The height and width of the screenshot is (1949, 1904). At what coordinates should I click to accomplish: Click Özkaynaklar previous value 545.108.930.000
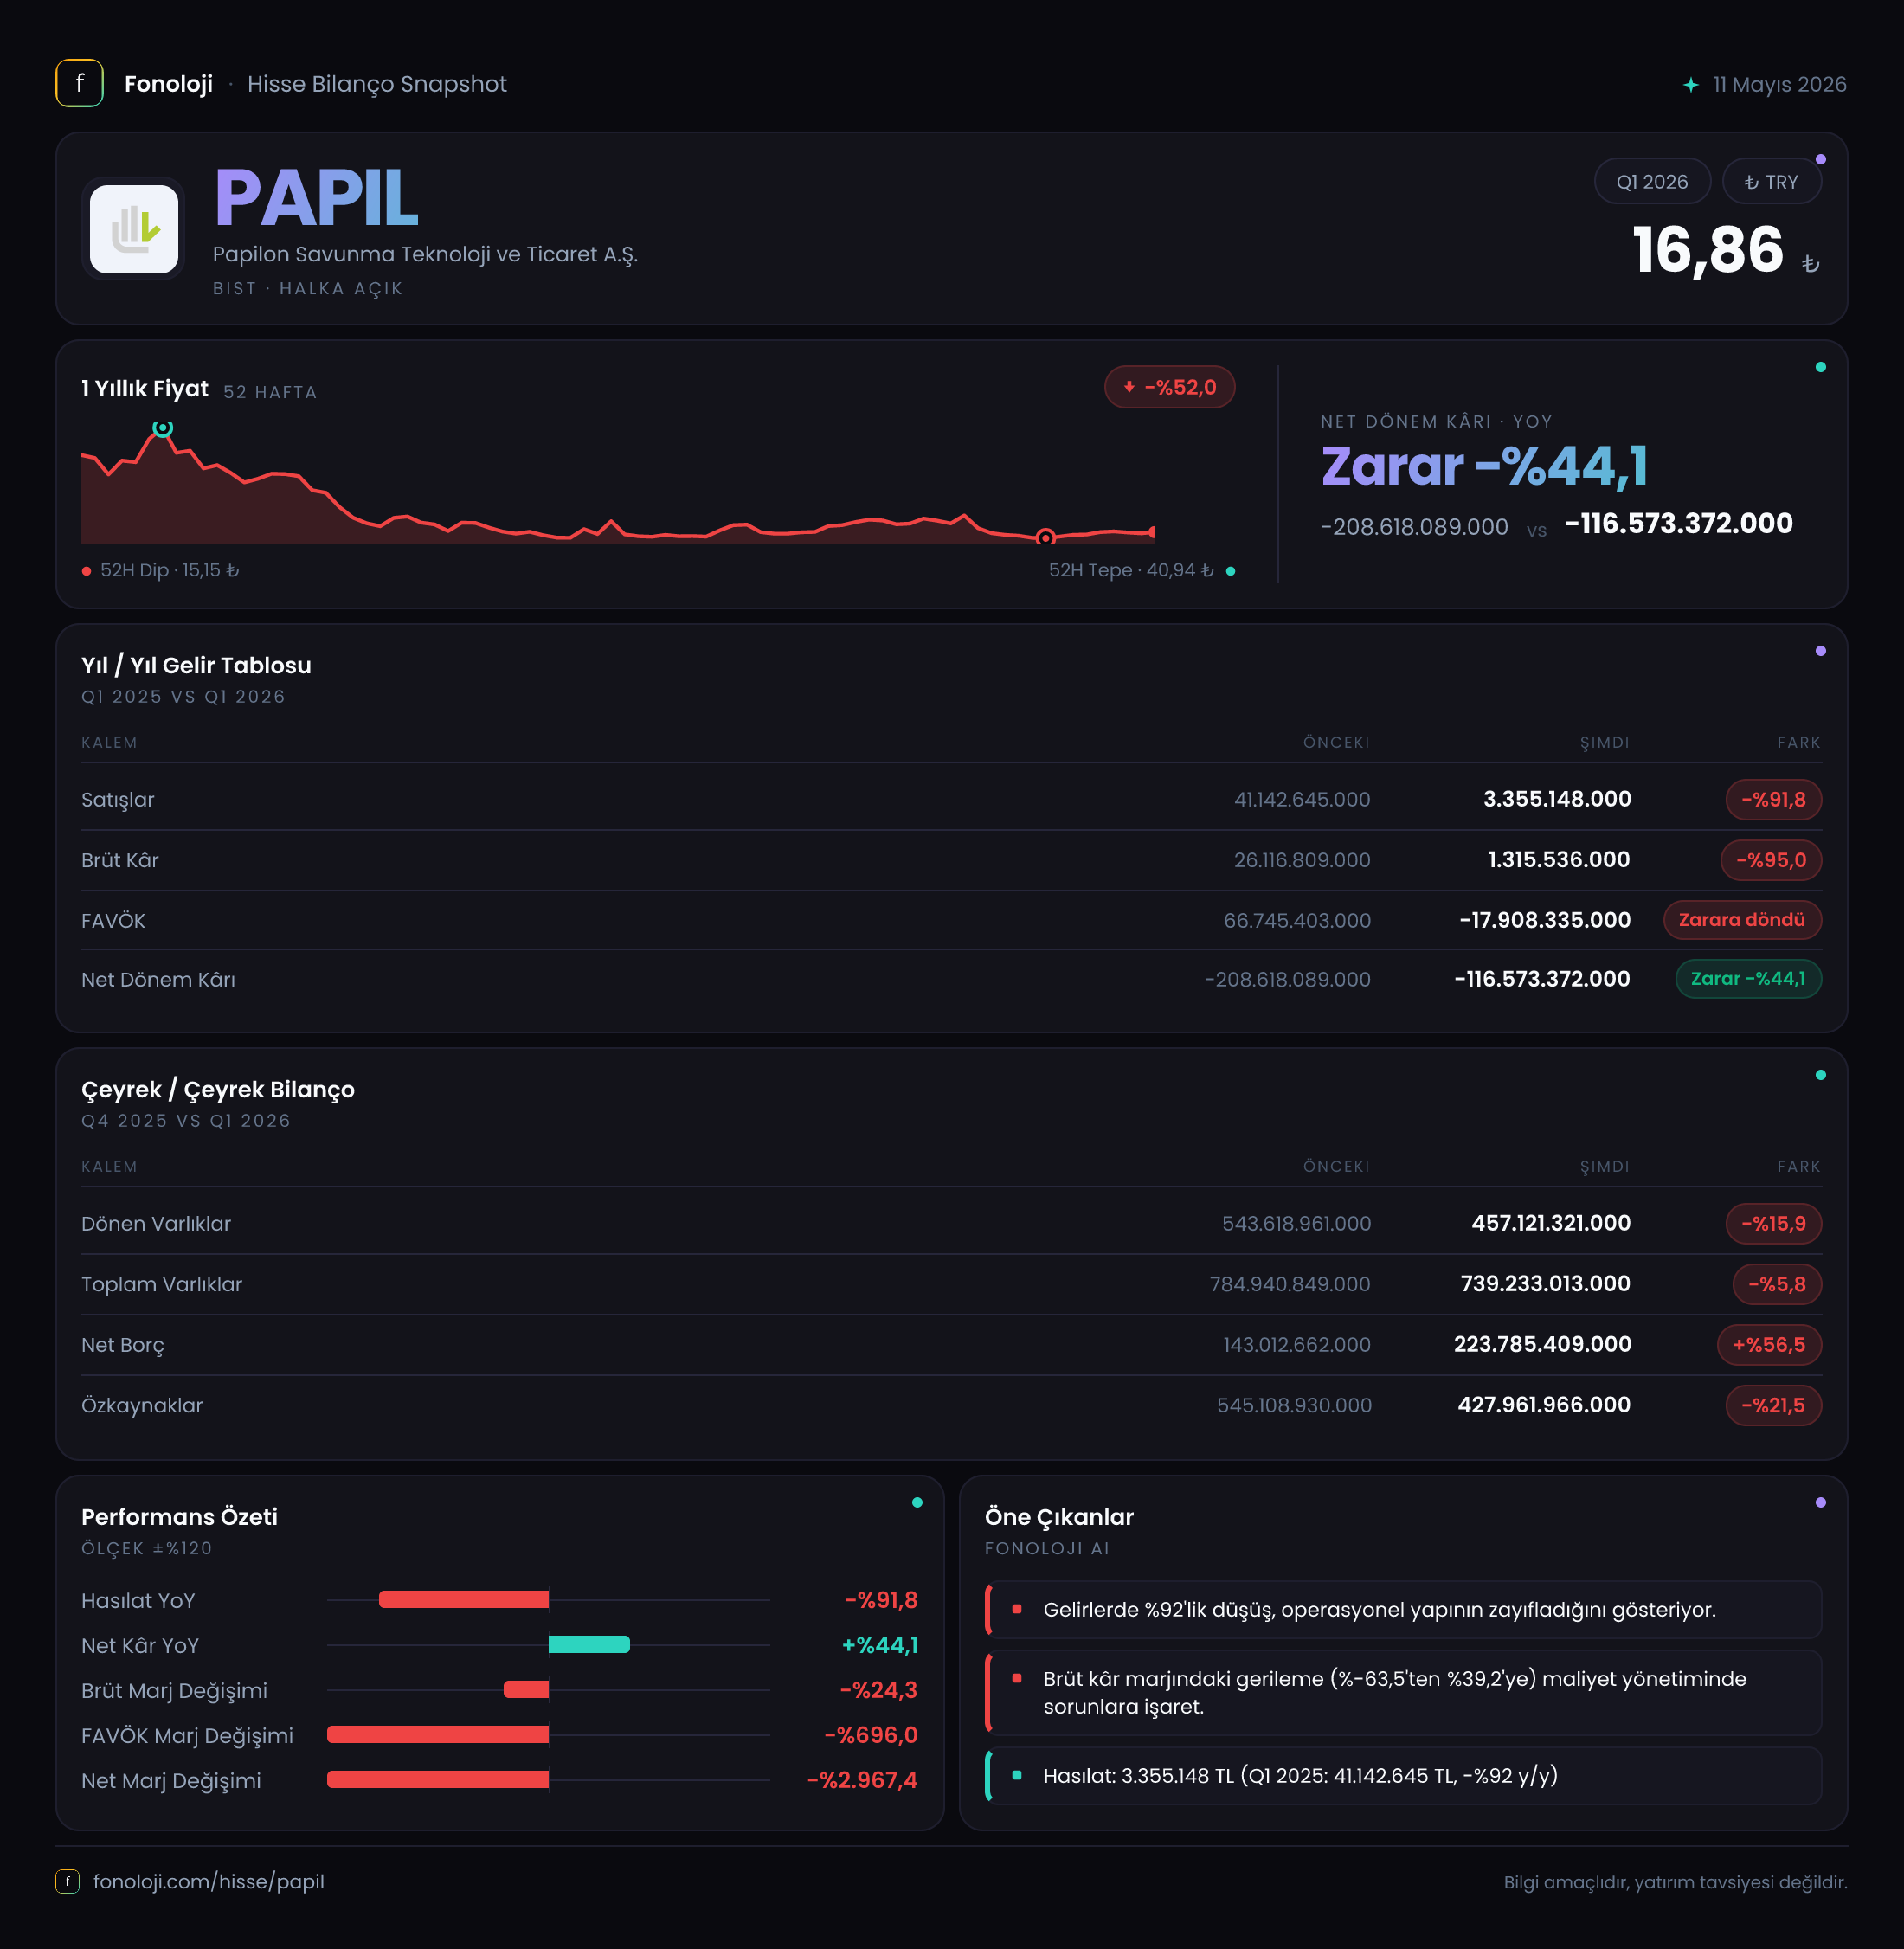pos(1294,1405)
